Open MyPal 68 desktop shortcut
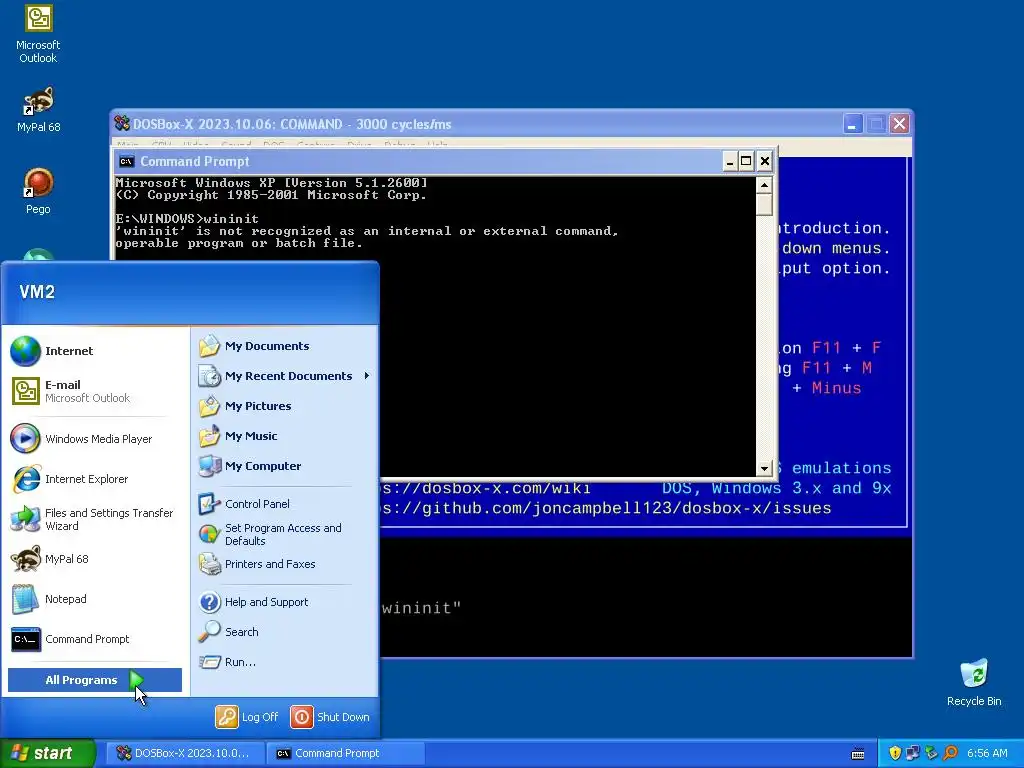The height and width of the screenshot is (768, 1024). (38, 110)
